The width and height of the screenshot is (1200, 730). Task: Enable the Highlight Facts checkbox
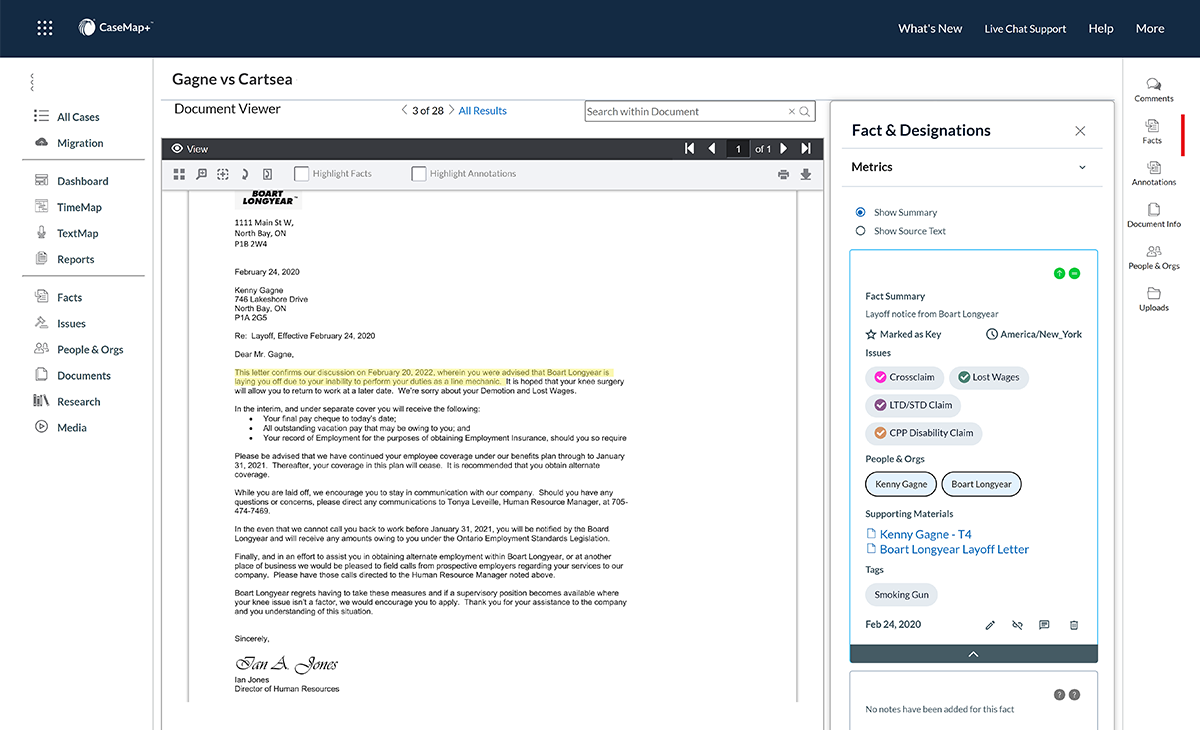coord(301,172)
